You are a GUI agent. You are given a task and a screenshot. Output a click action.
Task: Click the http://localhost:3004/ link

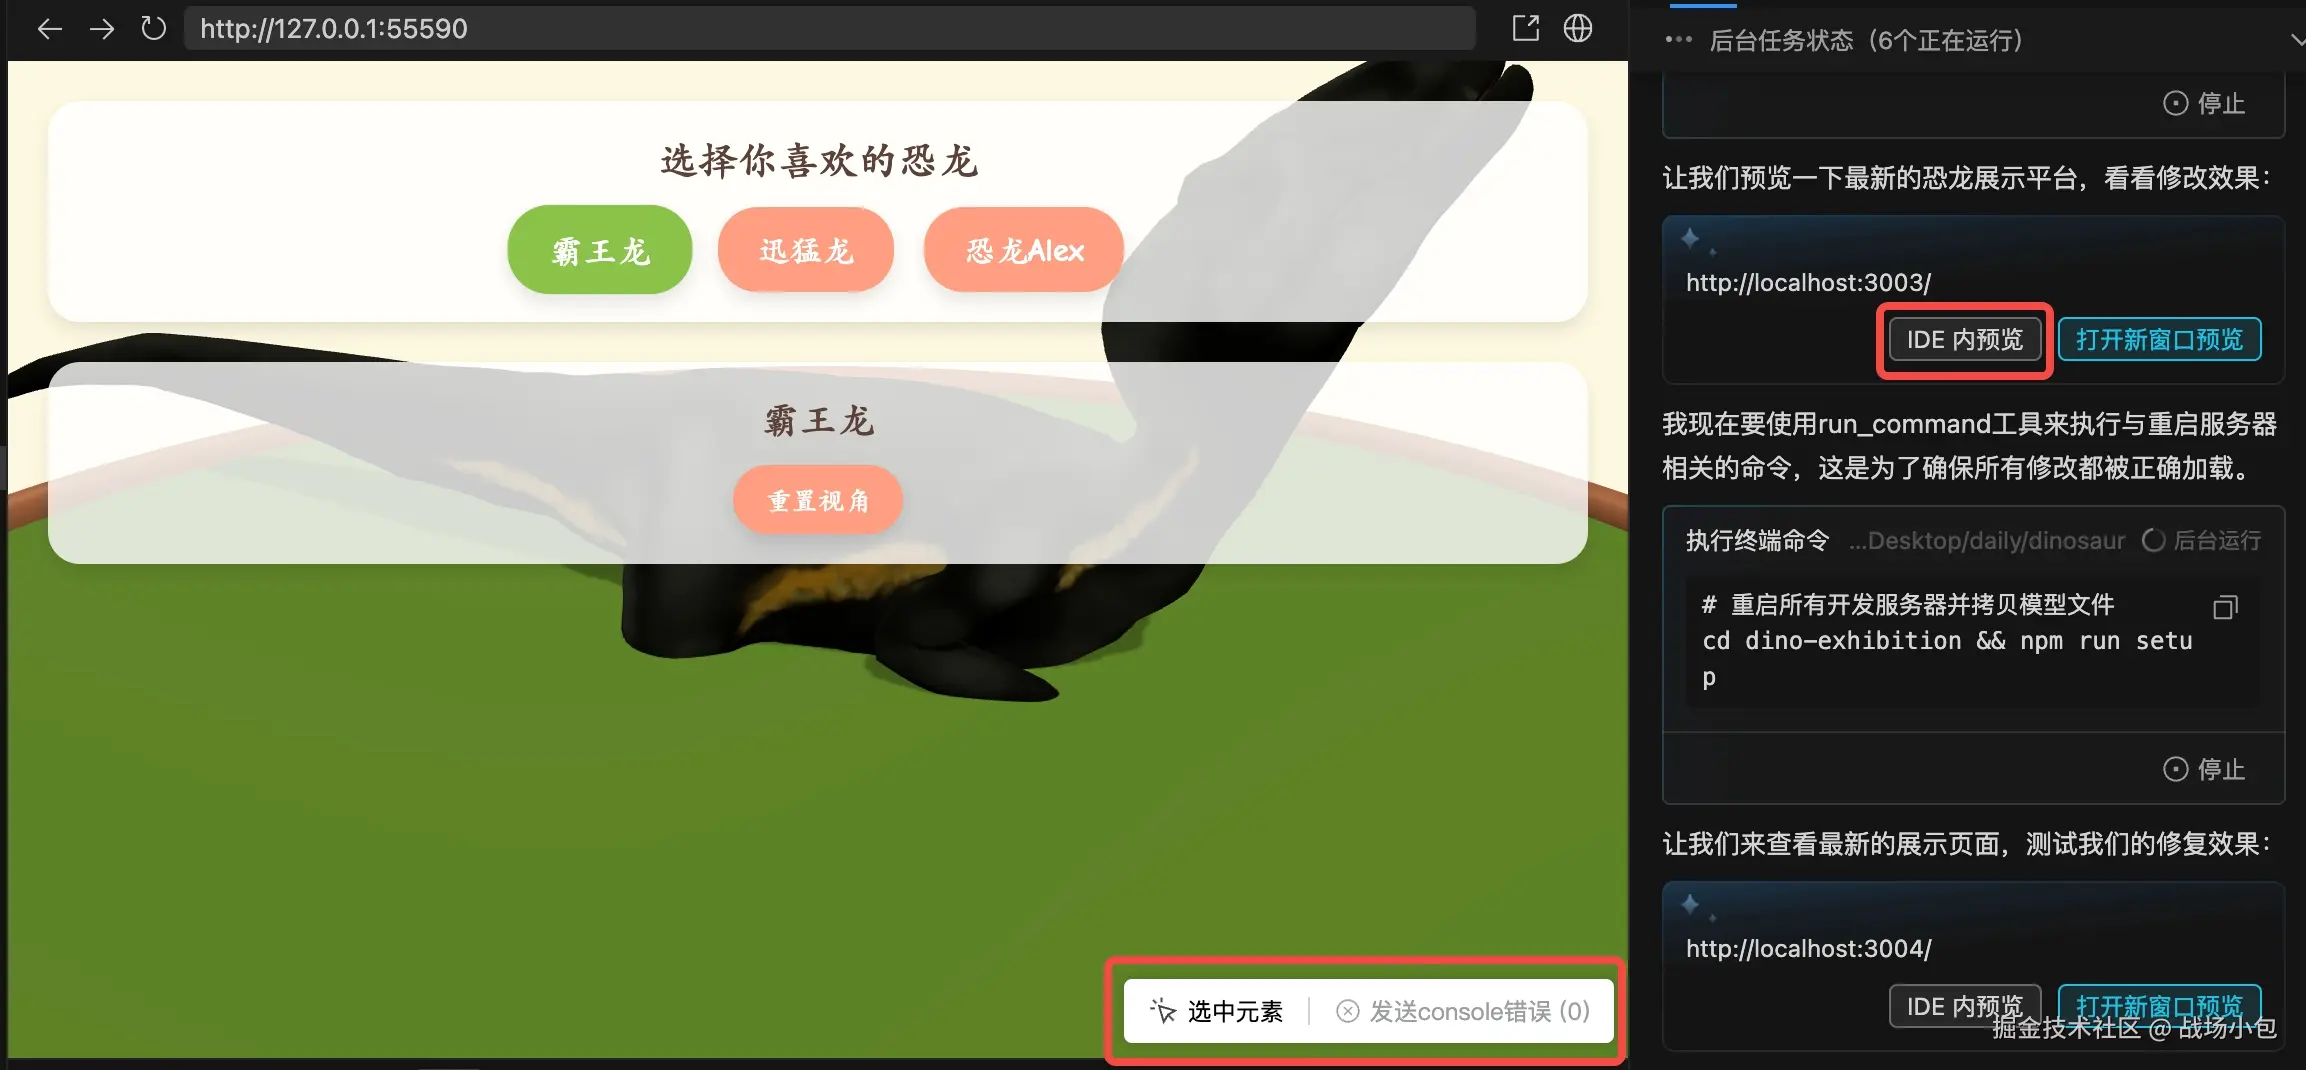coord(1808,948)
